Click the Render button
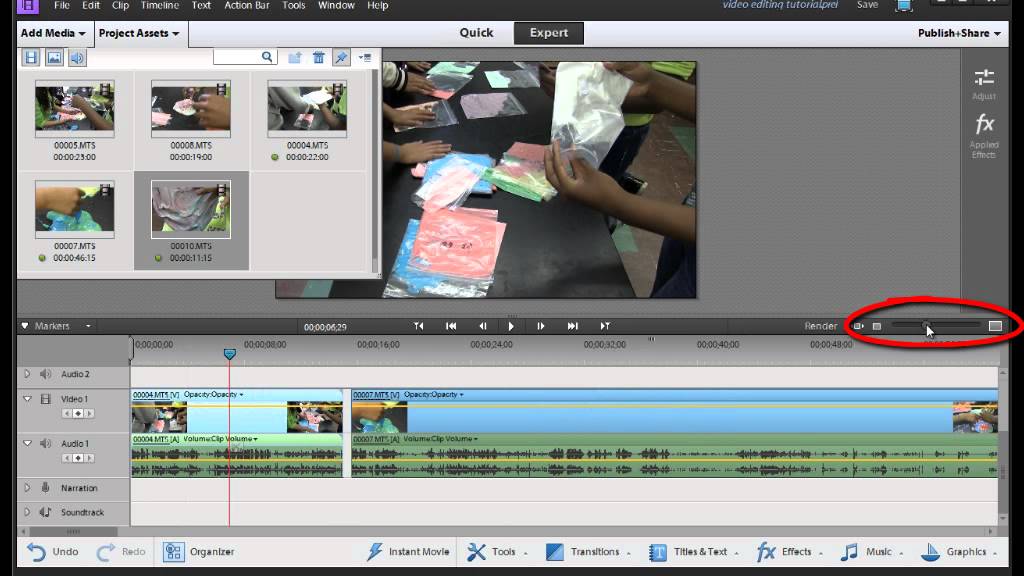The height and width of the screenshot is (576, 1024). pyautogui.click(x=820, y=326)
